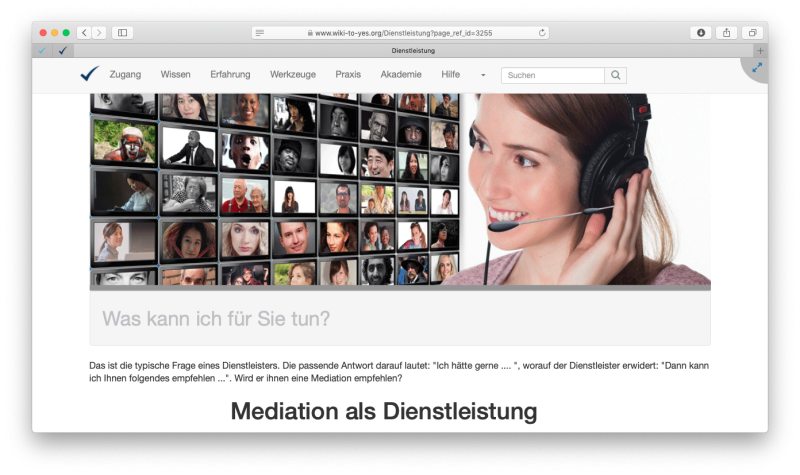Image resolution: width=800 pixels, height=475 pixels.
Task: Click into the Suchen search field
Action: point(553,75)
